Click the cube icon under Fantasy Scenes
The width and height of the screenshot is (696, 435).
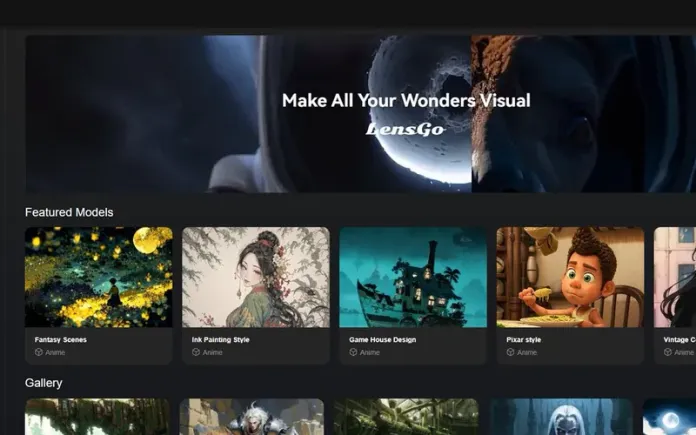(39, 352)
